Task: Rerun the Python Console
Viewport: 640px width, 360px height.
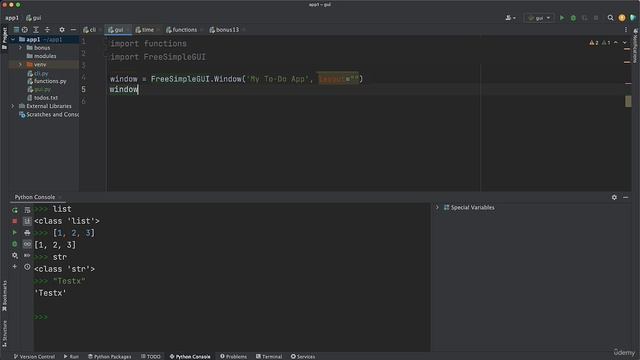Action: 15,210
